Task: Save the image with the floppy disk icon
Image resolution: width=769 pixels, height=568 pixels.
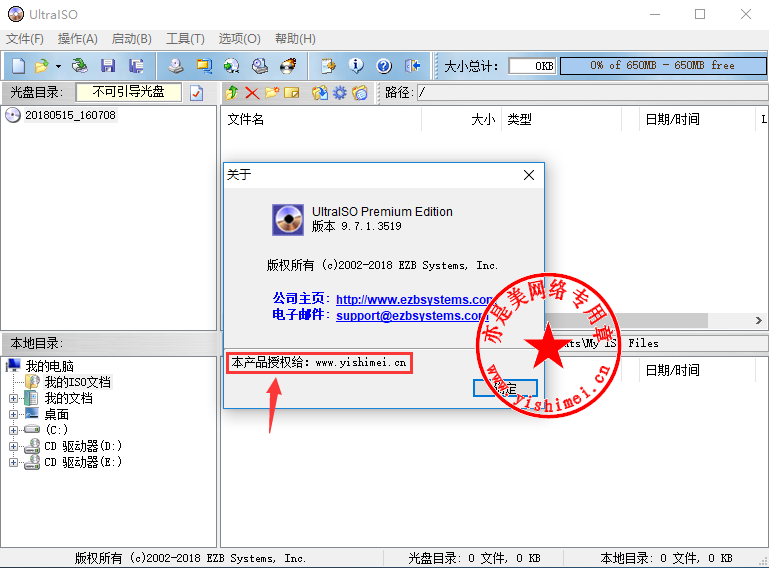Action: 108,66
